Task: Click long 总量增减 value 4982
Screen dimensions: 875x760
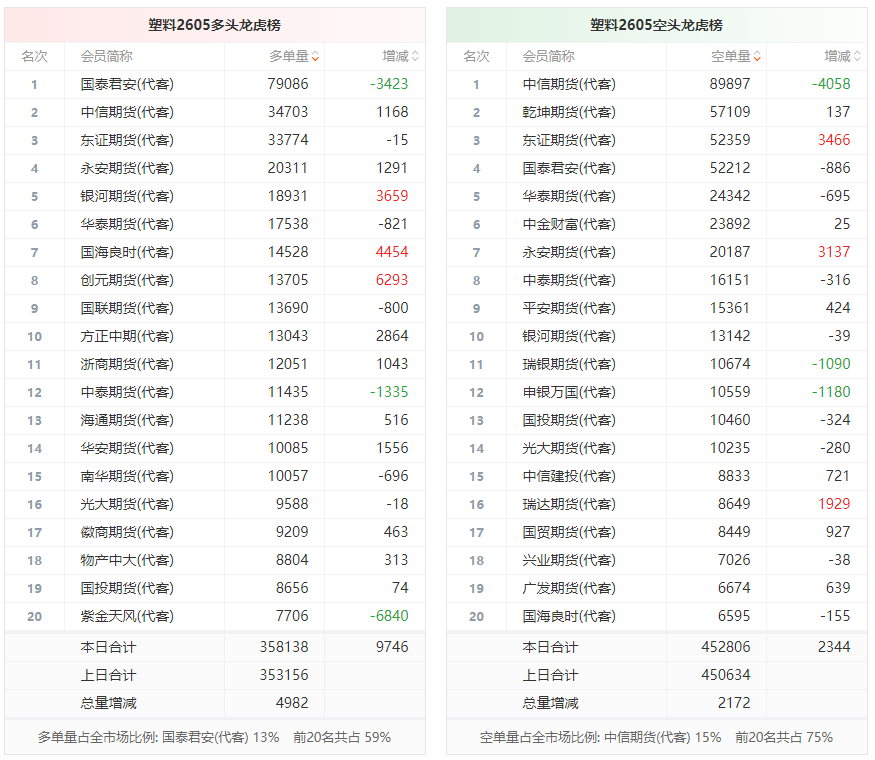Action: click(x=292, y=703)
